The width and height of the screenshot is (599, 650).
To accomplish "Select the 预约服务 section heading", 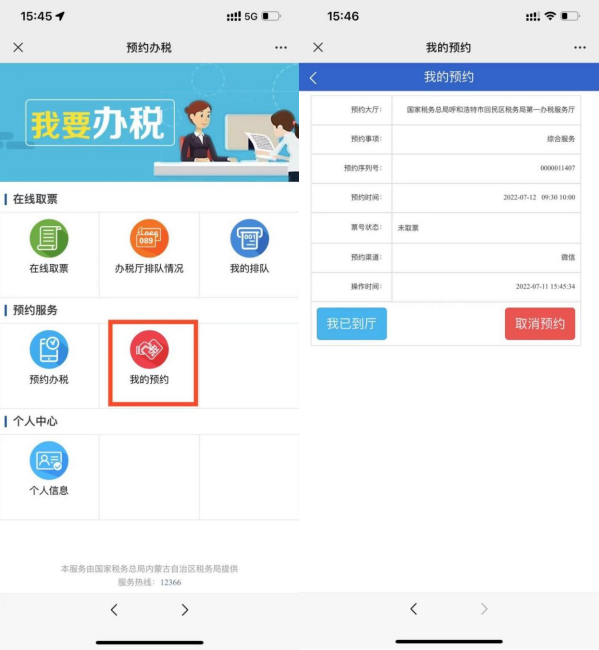I will pos(35,310).
